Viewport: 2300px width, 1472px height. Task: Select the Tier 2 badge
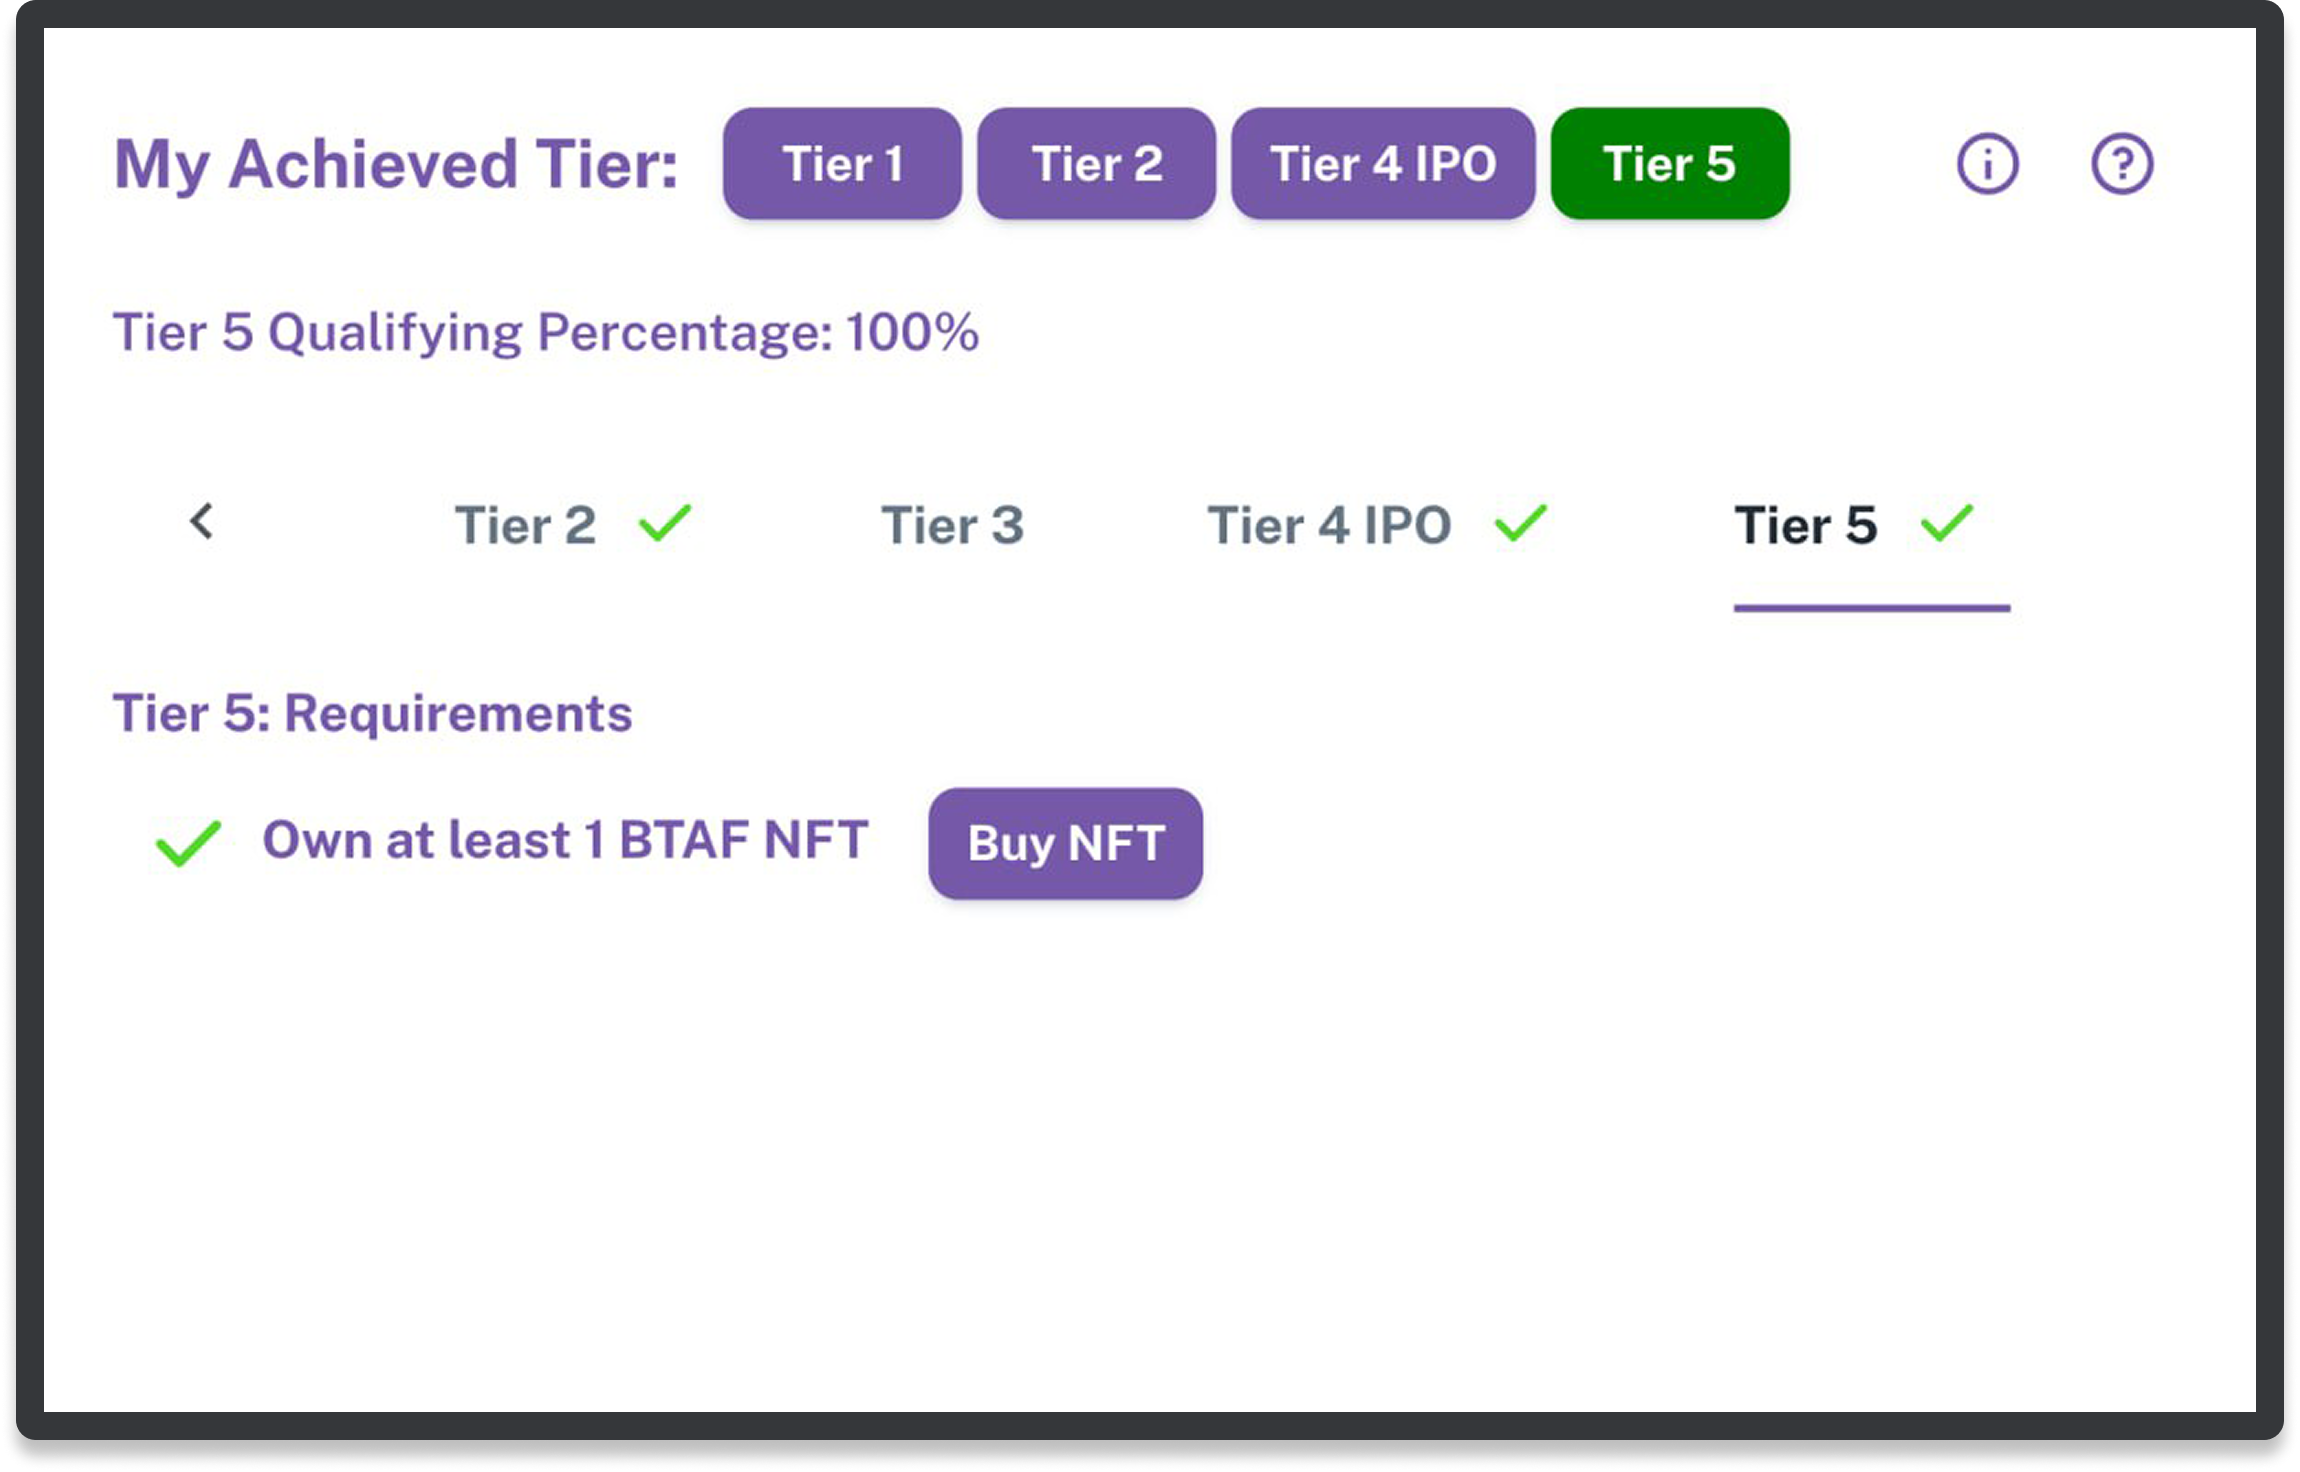click(x=1096, y=165)
